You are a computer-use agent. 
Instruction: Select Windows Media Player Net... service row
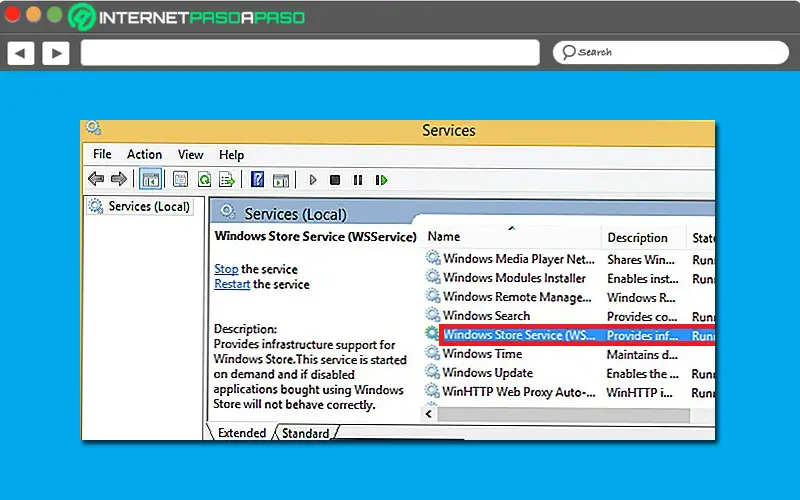click(569, 259)
